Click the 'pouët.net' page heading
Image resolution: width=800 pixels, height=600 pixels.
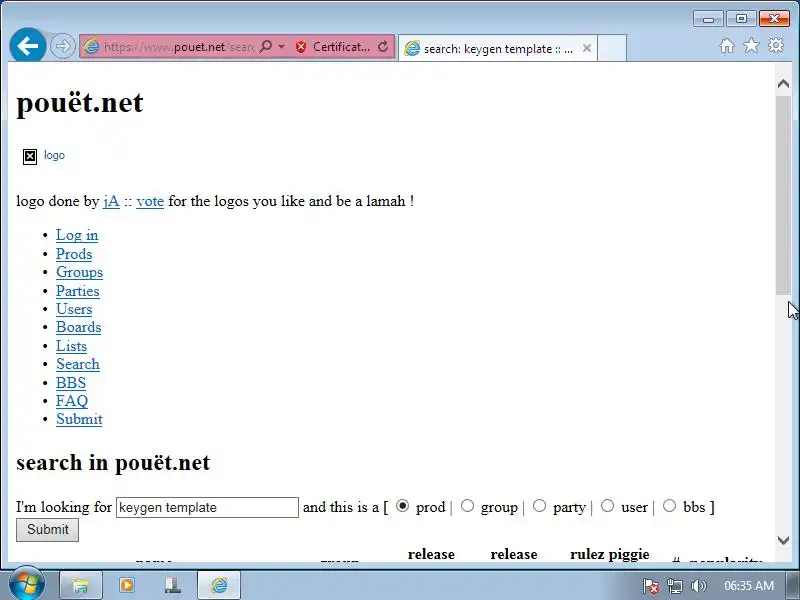tap(80, 103)
